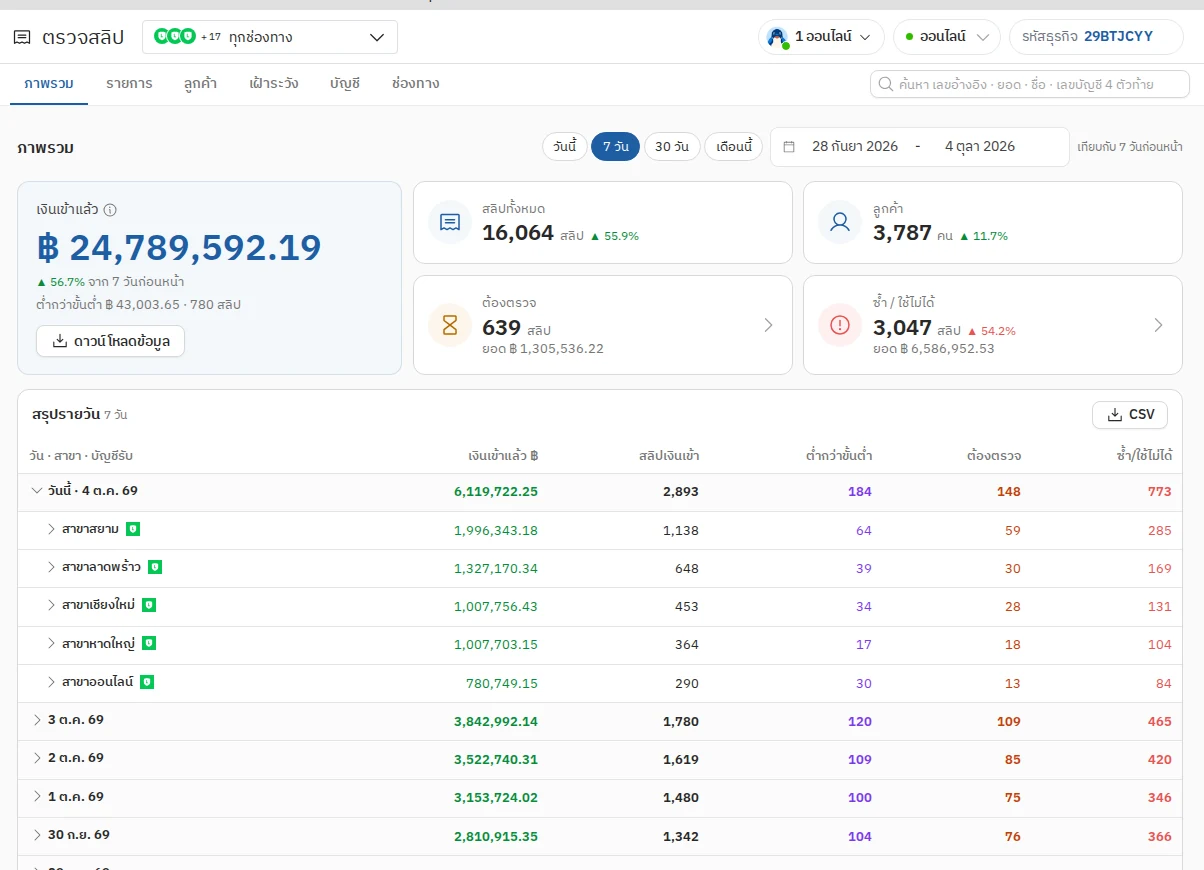Click the start date 28 กันยา 2026
Viewport: 1204px width, 870px height.
point(855,147)
